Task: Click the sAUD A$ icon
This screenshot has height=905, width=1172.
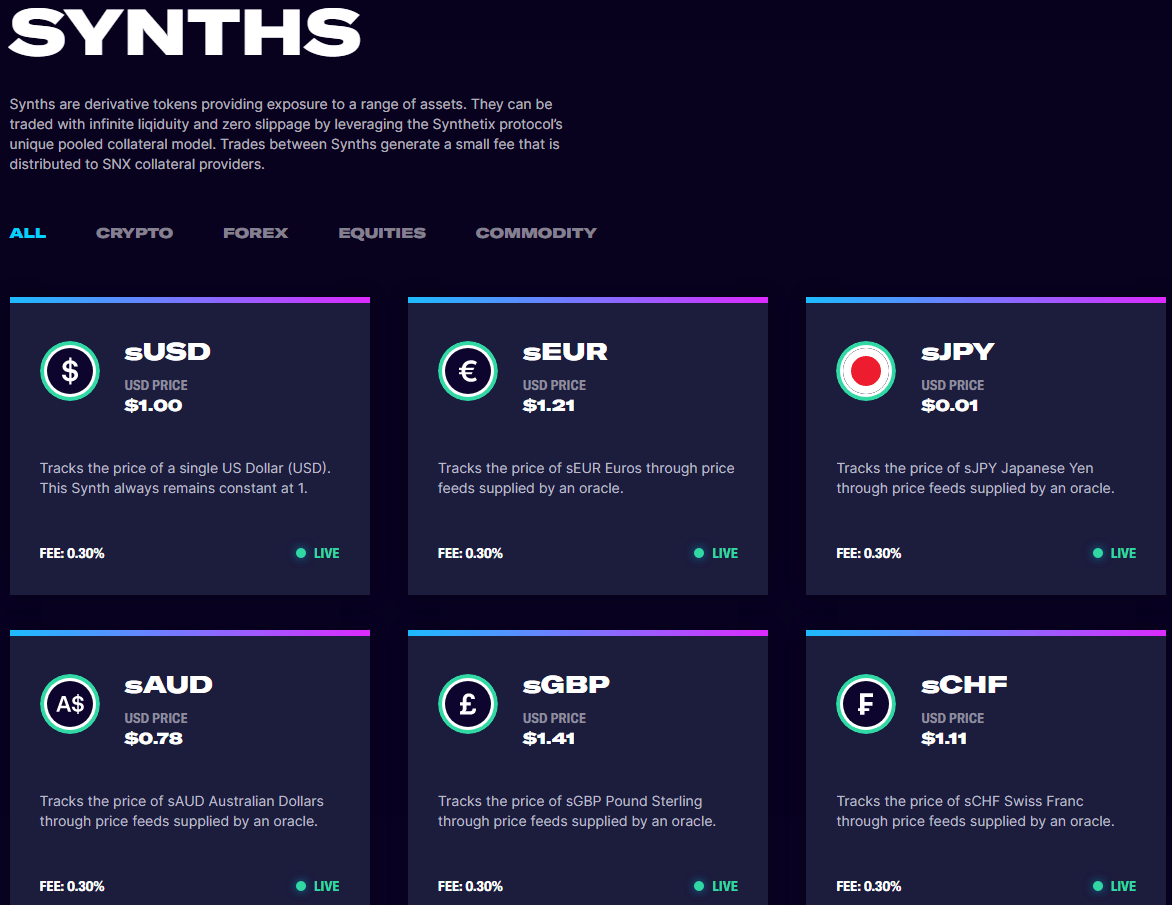Action: coord(69,704)
